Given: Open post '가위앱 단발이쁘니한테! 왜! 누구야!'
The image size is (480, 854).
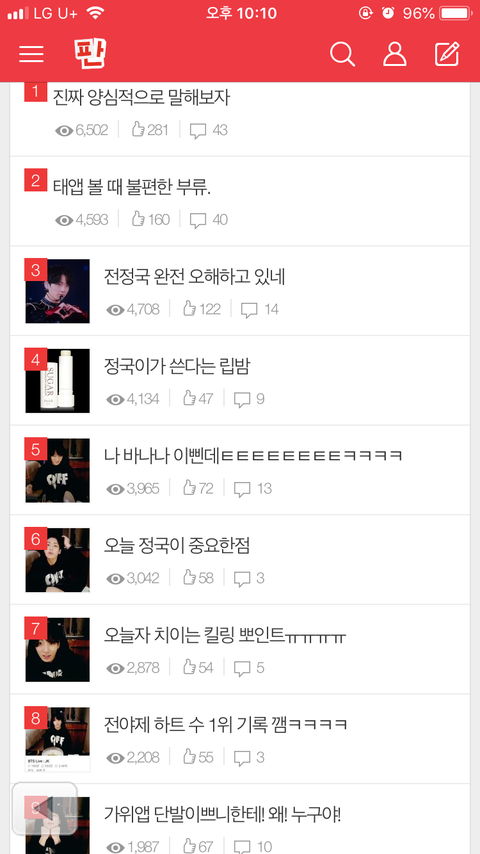Looking at the screenshot, I should click(222, 815).
